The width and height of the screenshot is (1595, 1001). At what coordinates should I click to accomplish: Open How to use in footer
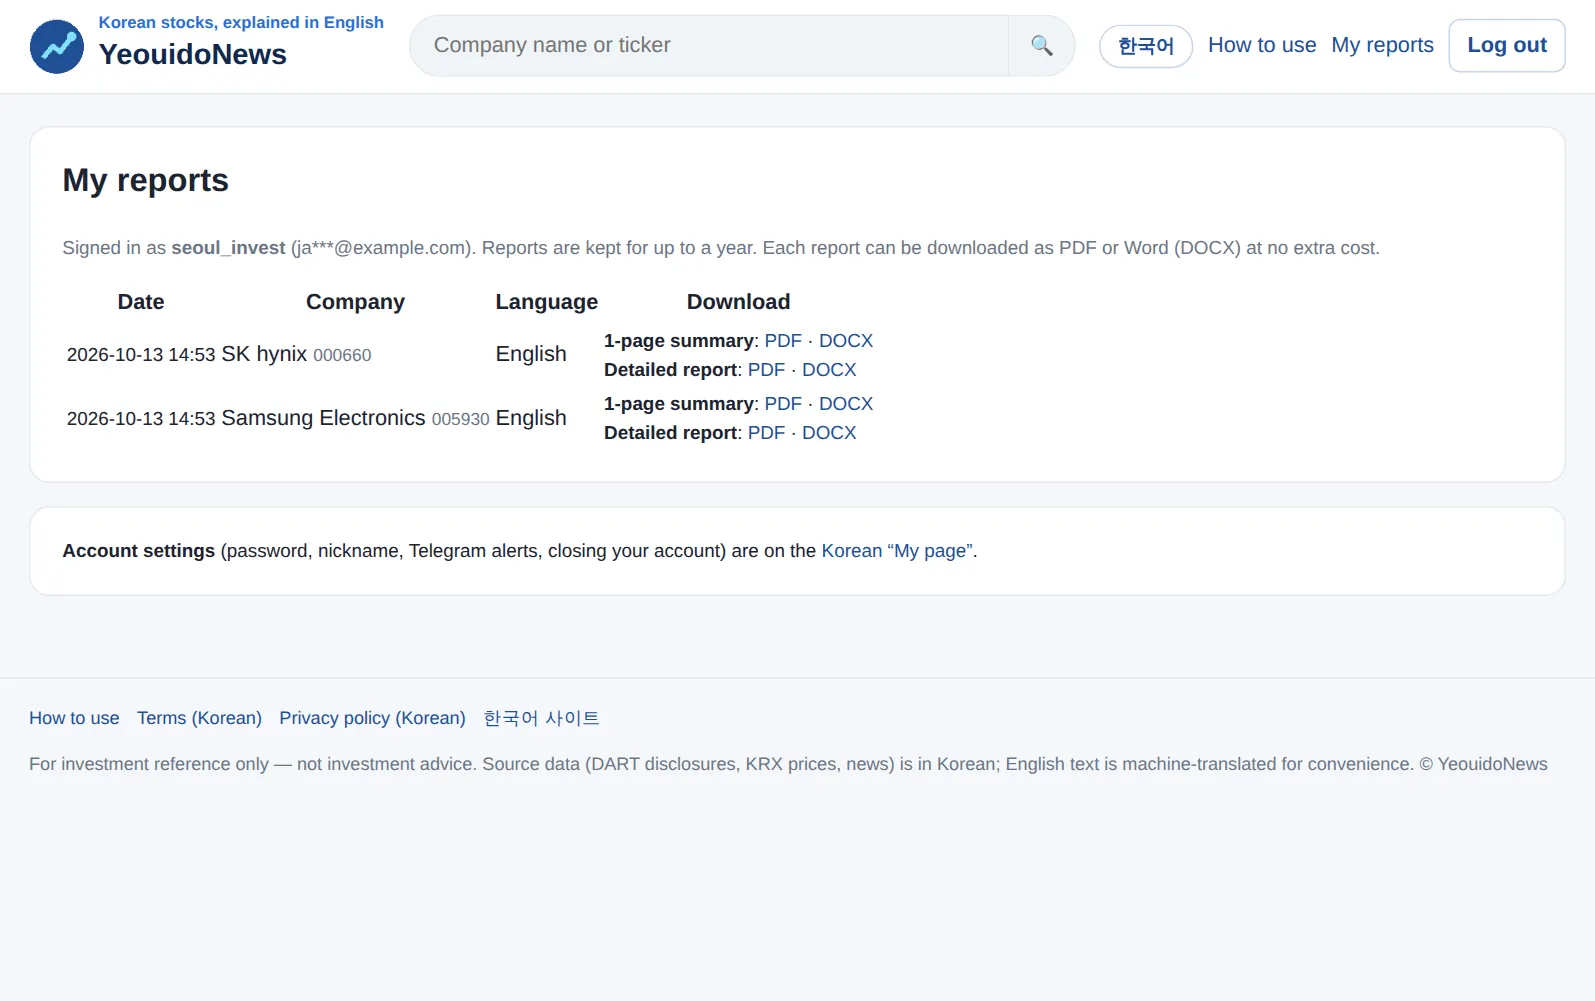[74, 718]
